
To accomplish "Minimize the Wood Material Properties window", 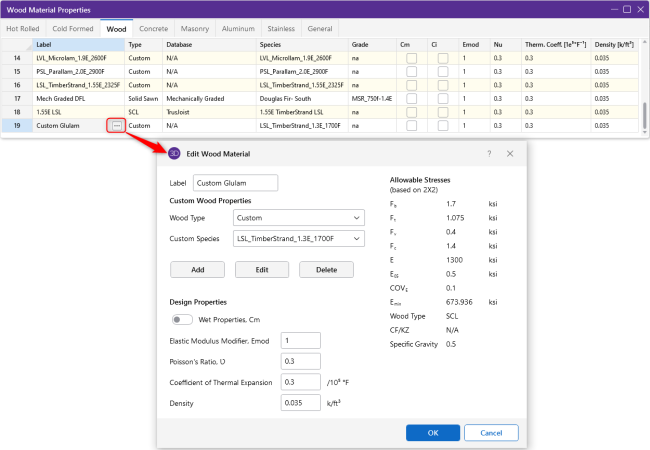I will coord(584,9).
